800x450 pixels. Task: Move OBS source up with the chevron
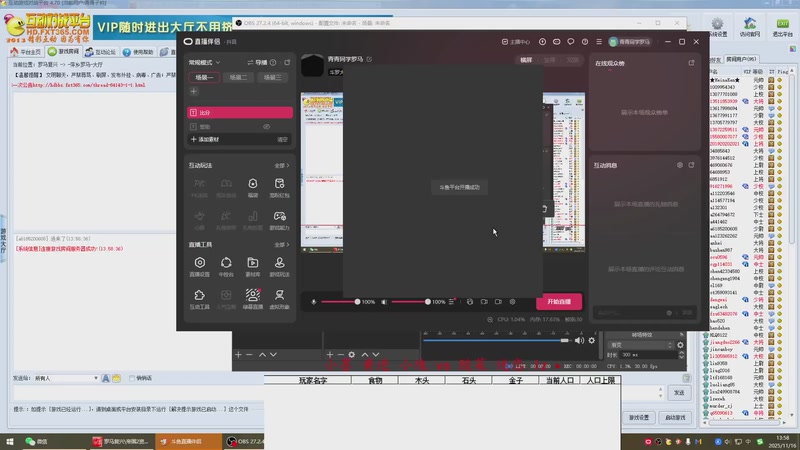365,355
